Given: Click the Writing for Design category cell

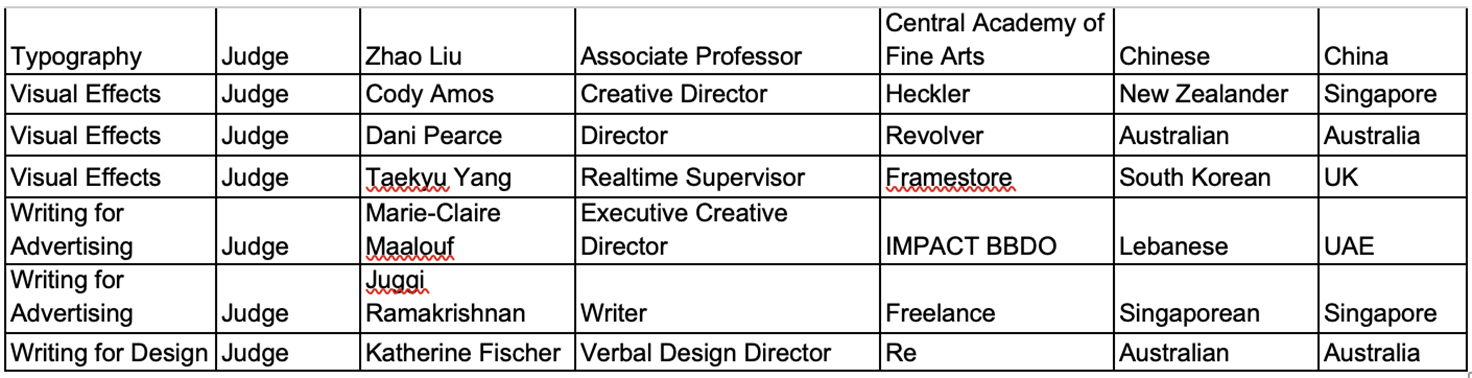Looking at the screenshot, I should coord(110,352).
